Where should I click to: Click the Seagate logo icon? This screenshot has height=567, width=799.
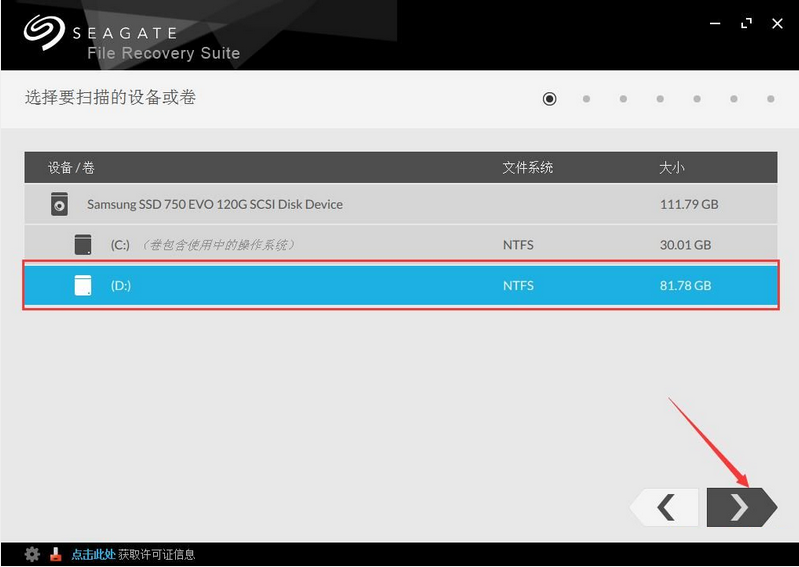[44, 32]
